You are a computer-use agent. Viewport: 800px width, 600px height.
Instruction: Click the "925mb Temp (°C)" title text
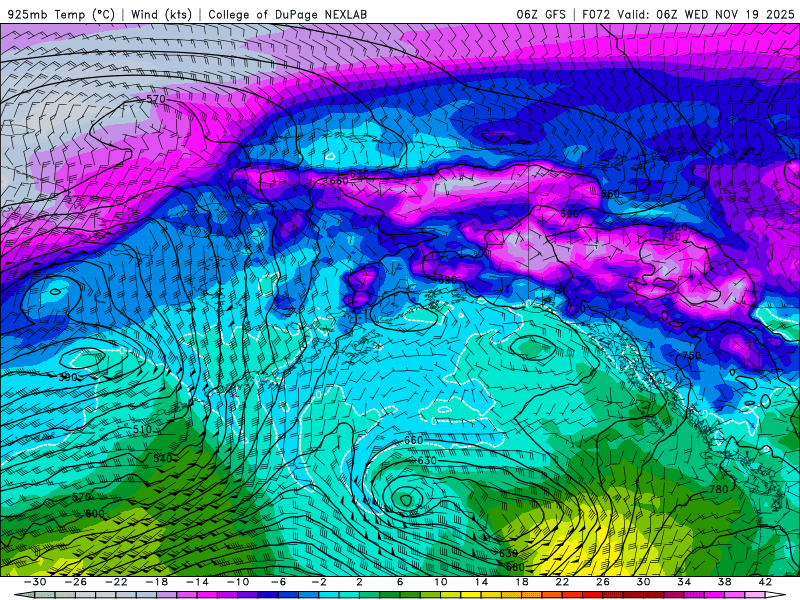coord(61,14)
